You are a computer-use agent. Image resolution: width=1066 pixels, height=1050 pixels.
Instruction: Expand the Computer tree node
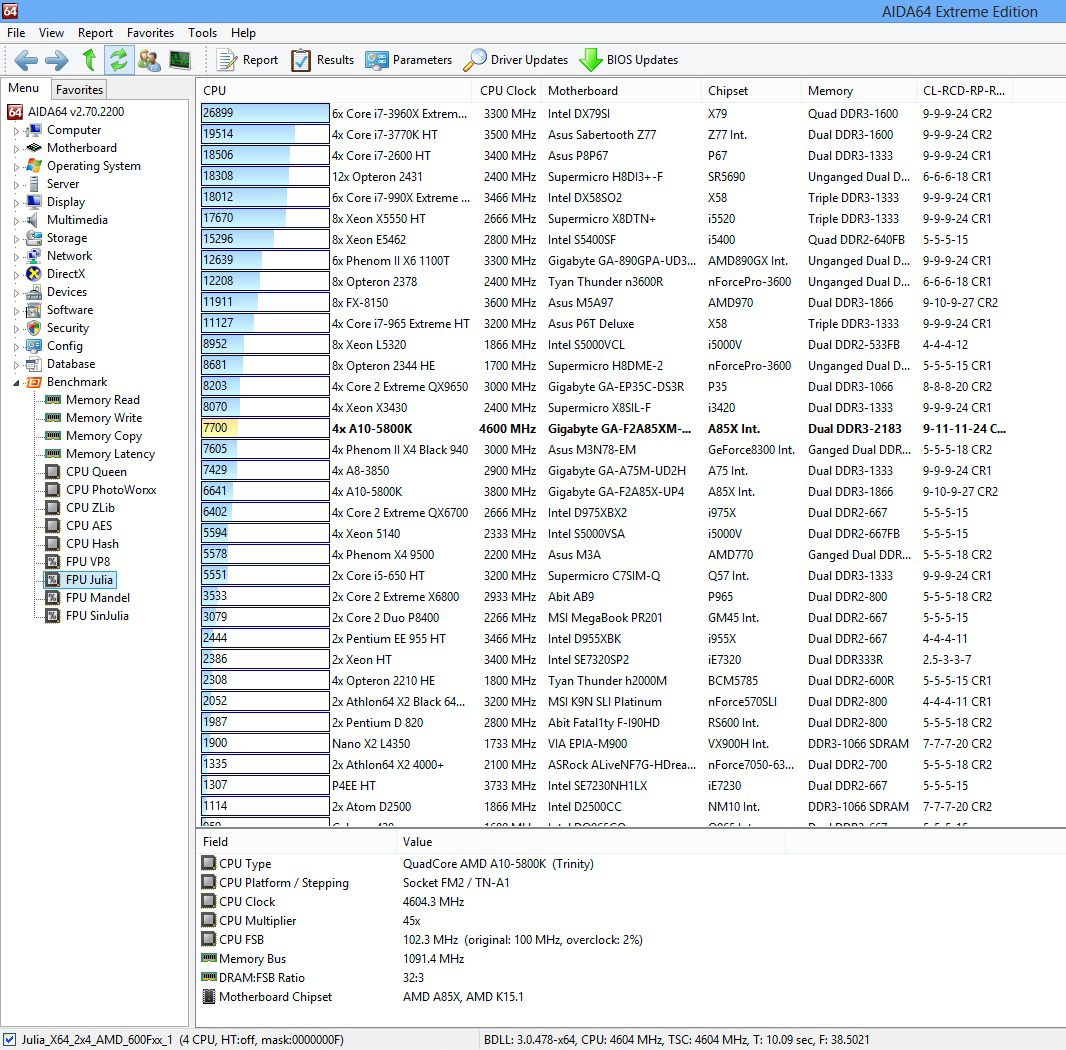16,131
